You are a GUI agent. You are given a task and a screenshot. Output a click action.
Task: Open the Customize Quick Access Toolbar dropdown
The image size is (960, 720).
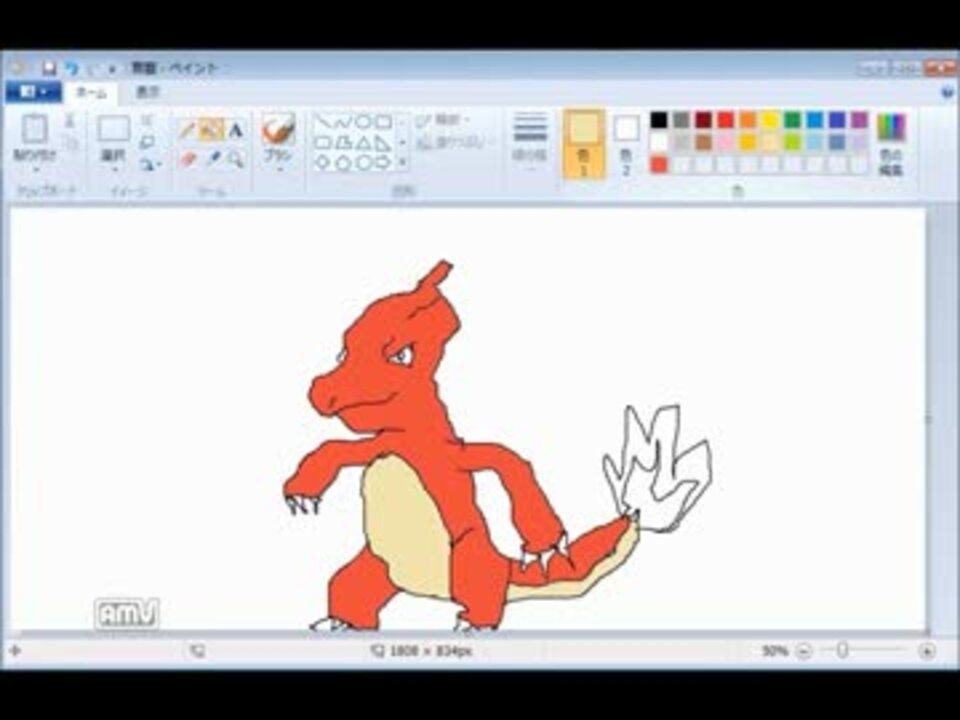tap(112, 69)
